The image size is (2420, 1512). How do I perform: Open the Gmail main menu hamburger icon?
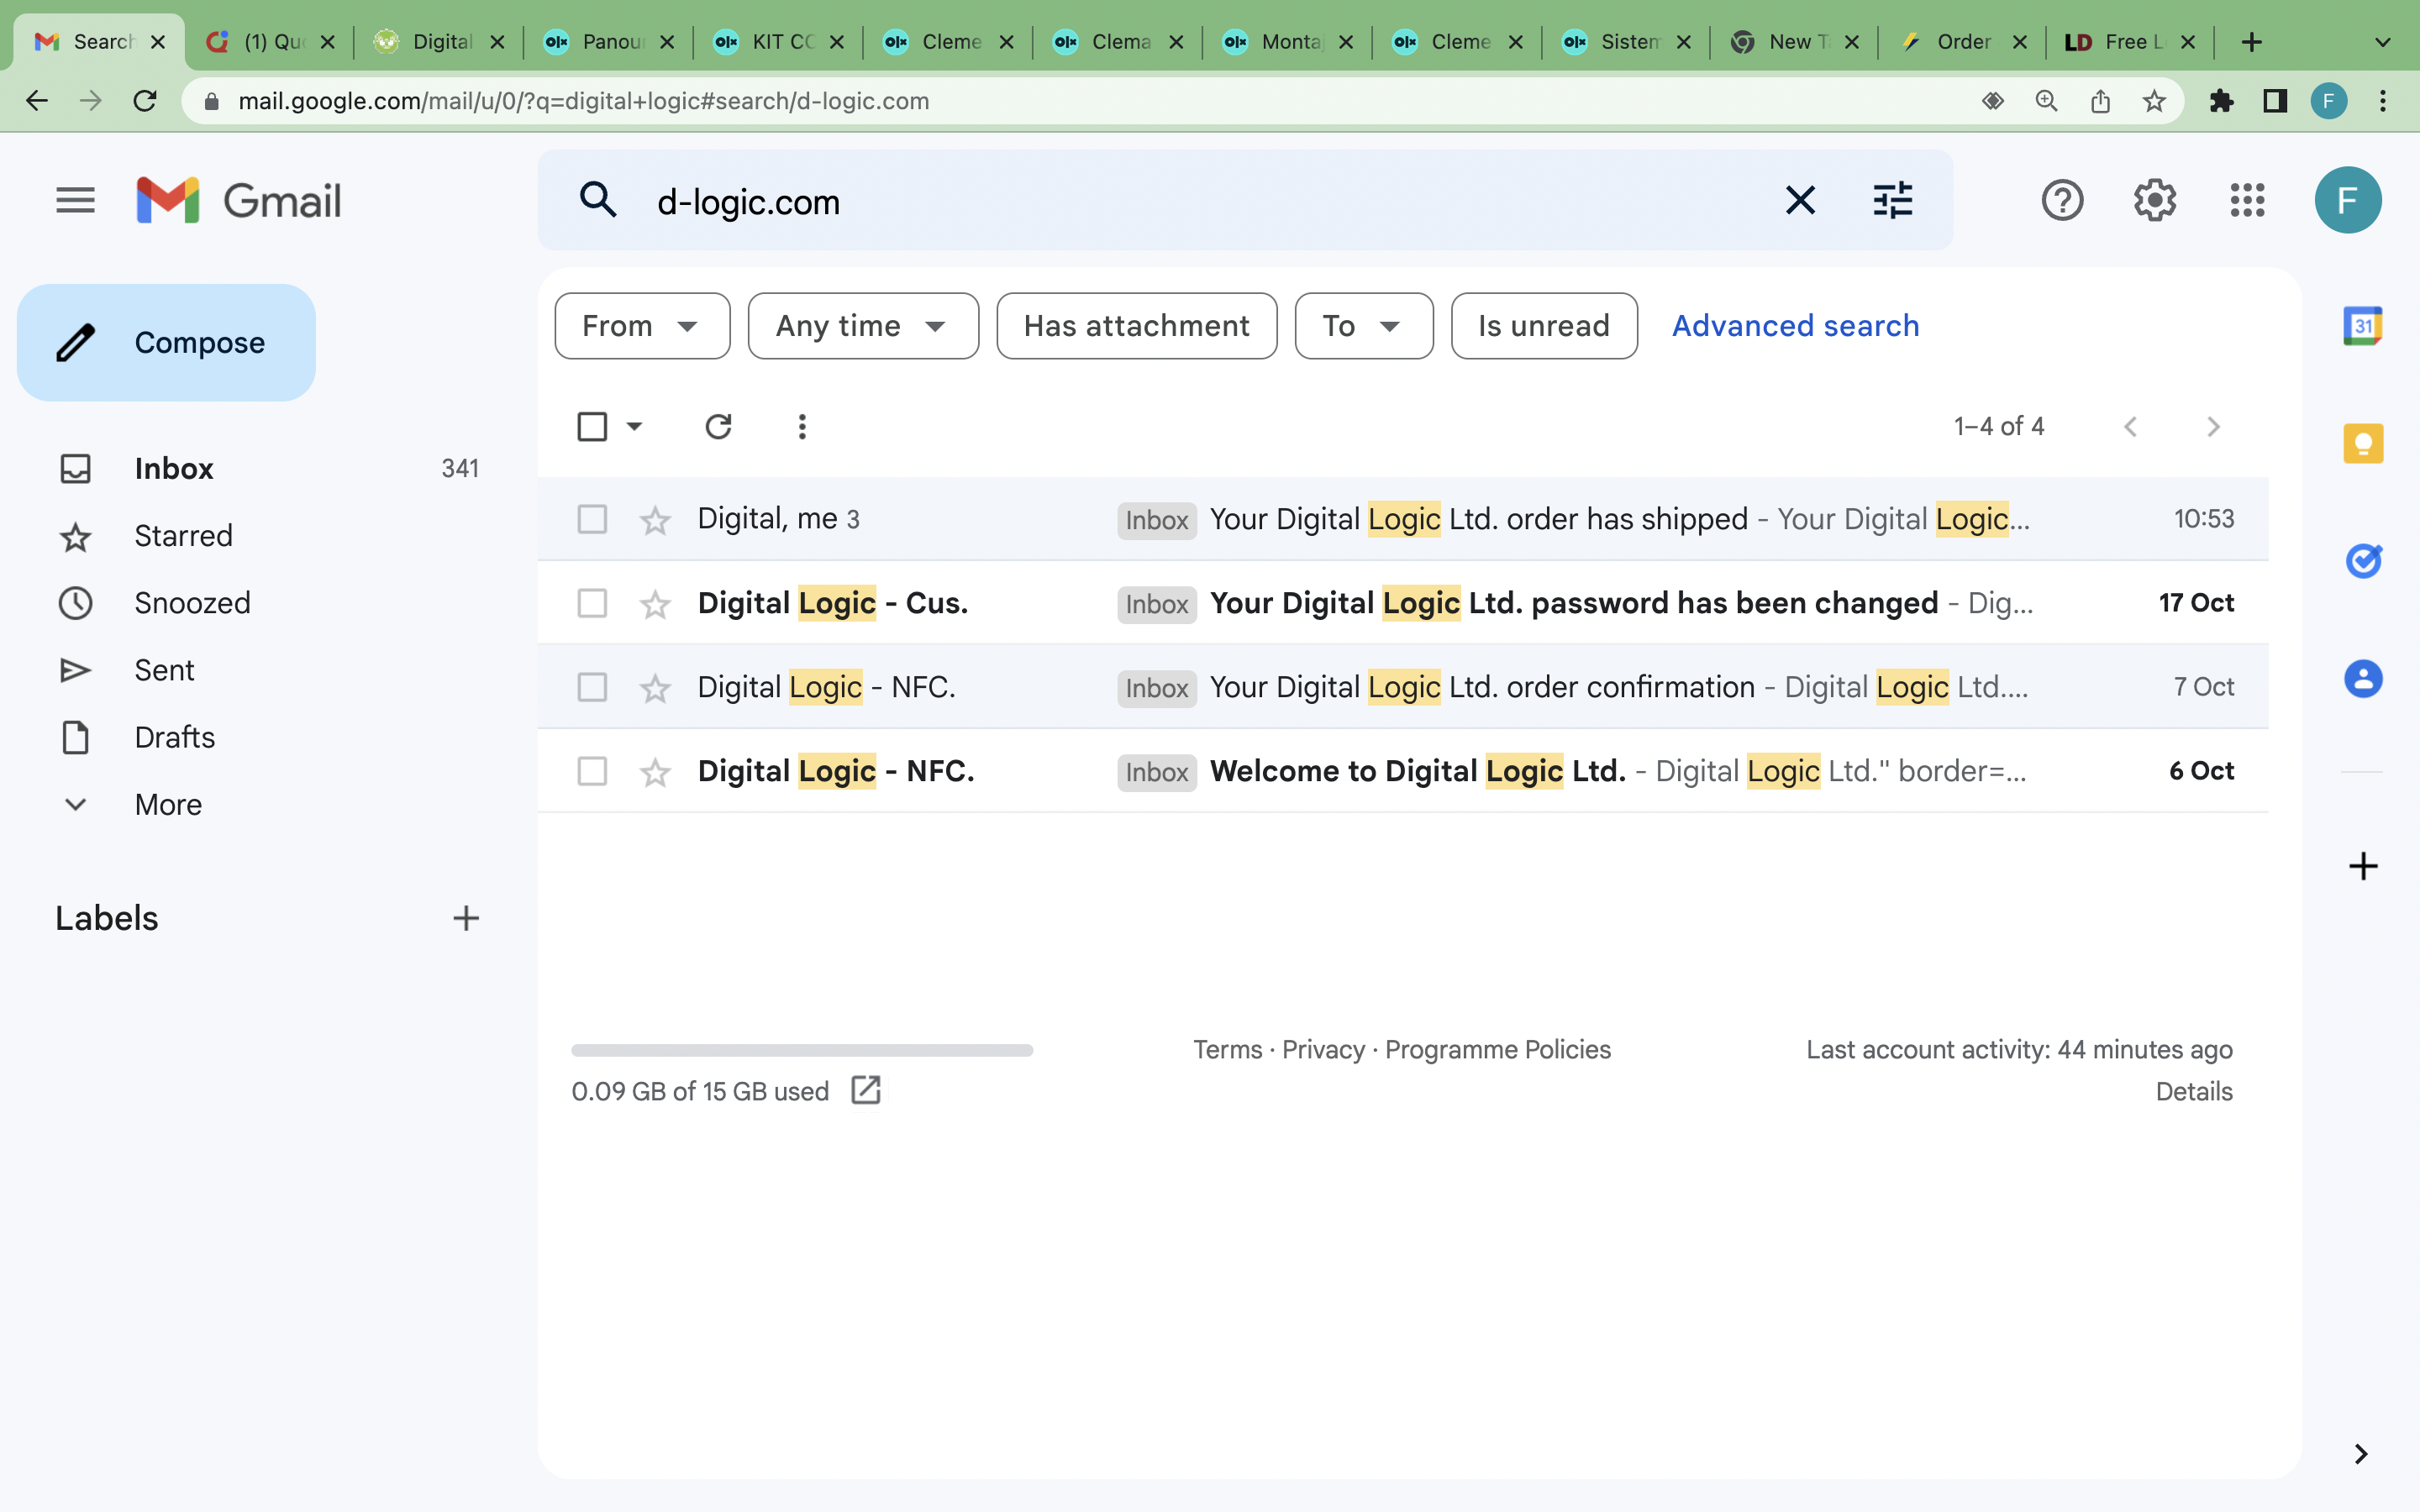click(75, 200)
